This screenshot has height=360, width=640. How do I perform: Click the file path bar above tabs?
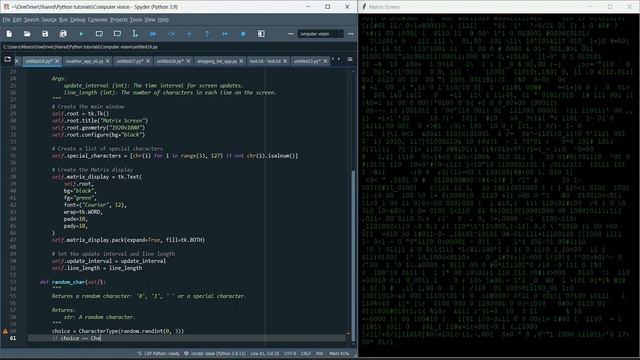tap(178, 47)
